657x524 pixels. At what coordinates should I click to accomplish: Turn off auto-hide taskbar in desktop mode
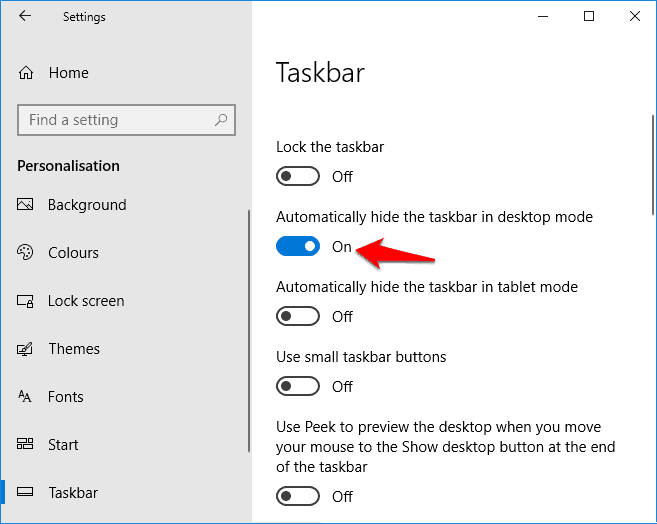coord(298,246)
